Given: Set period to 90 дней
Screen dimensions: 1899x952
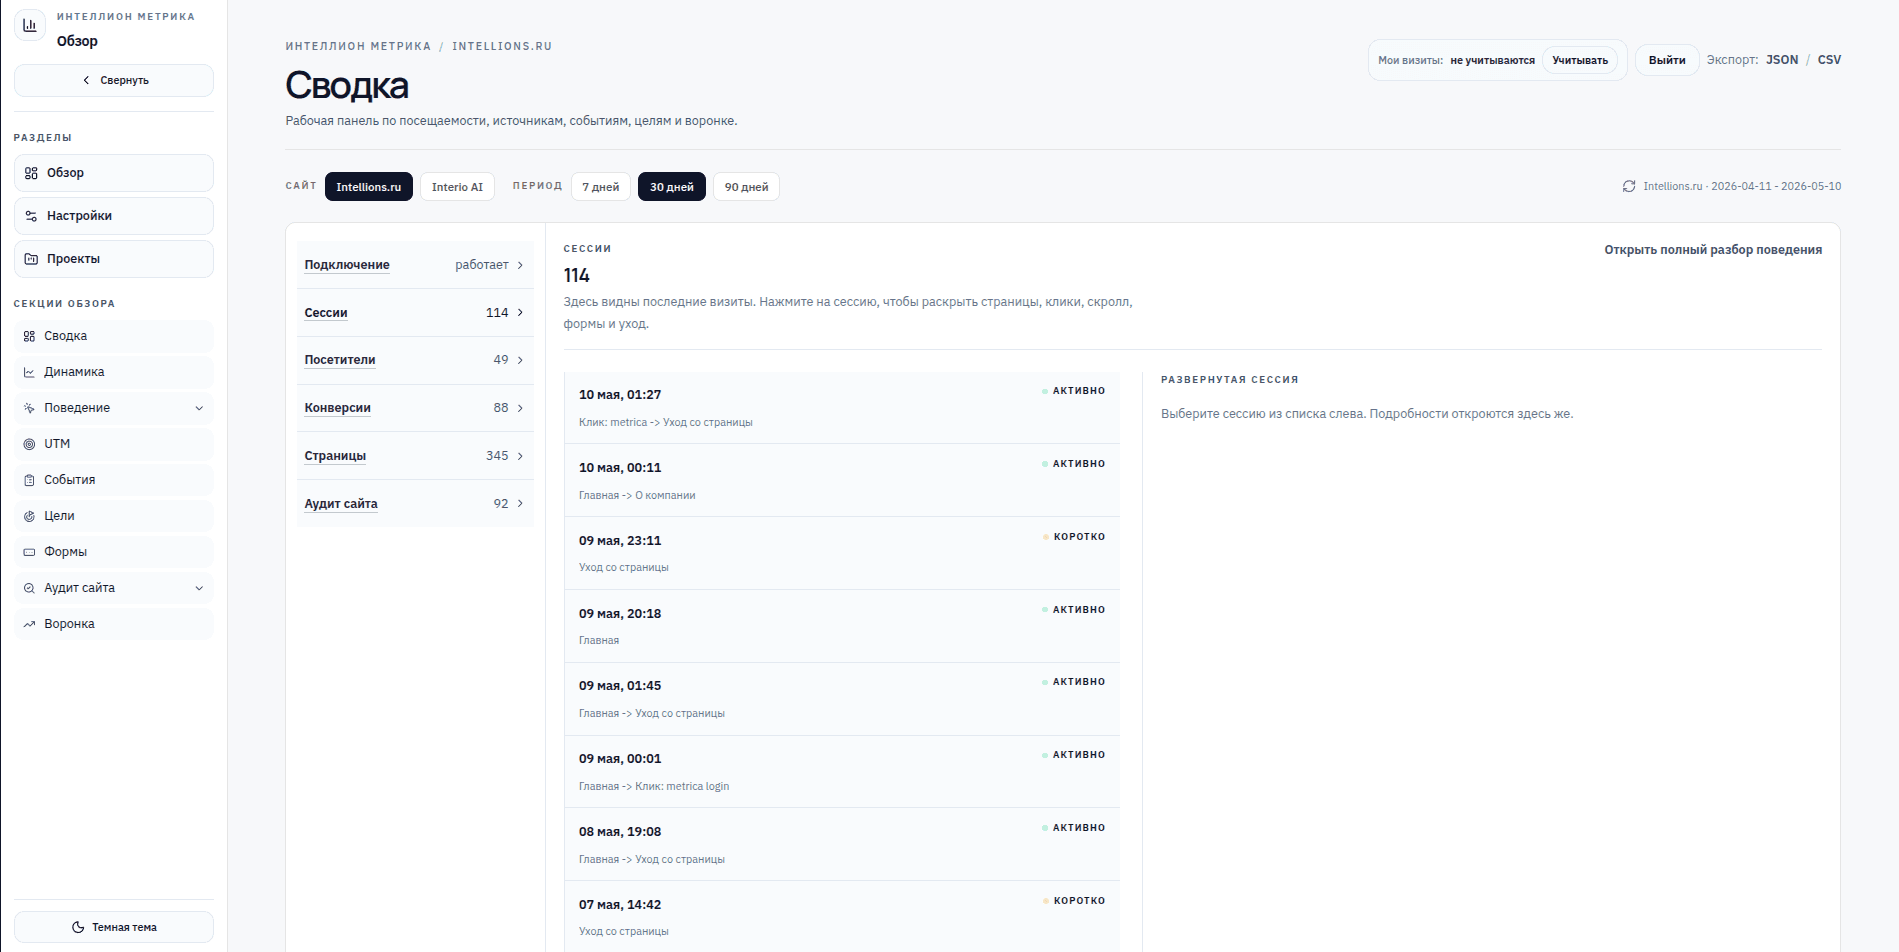Looking at the screenshot, I should pos(746,187).
